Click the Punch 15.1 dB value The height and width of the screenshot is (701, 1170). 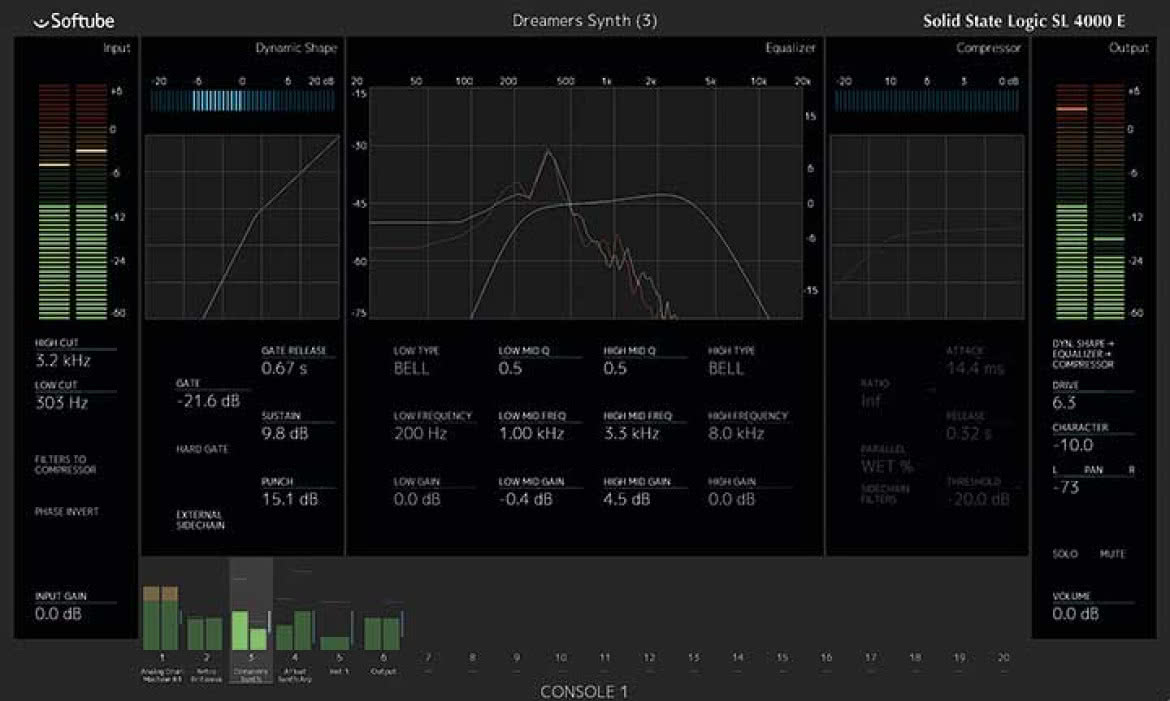[290, 499]
